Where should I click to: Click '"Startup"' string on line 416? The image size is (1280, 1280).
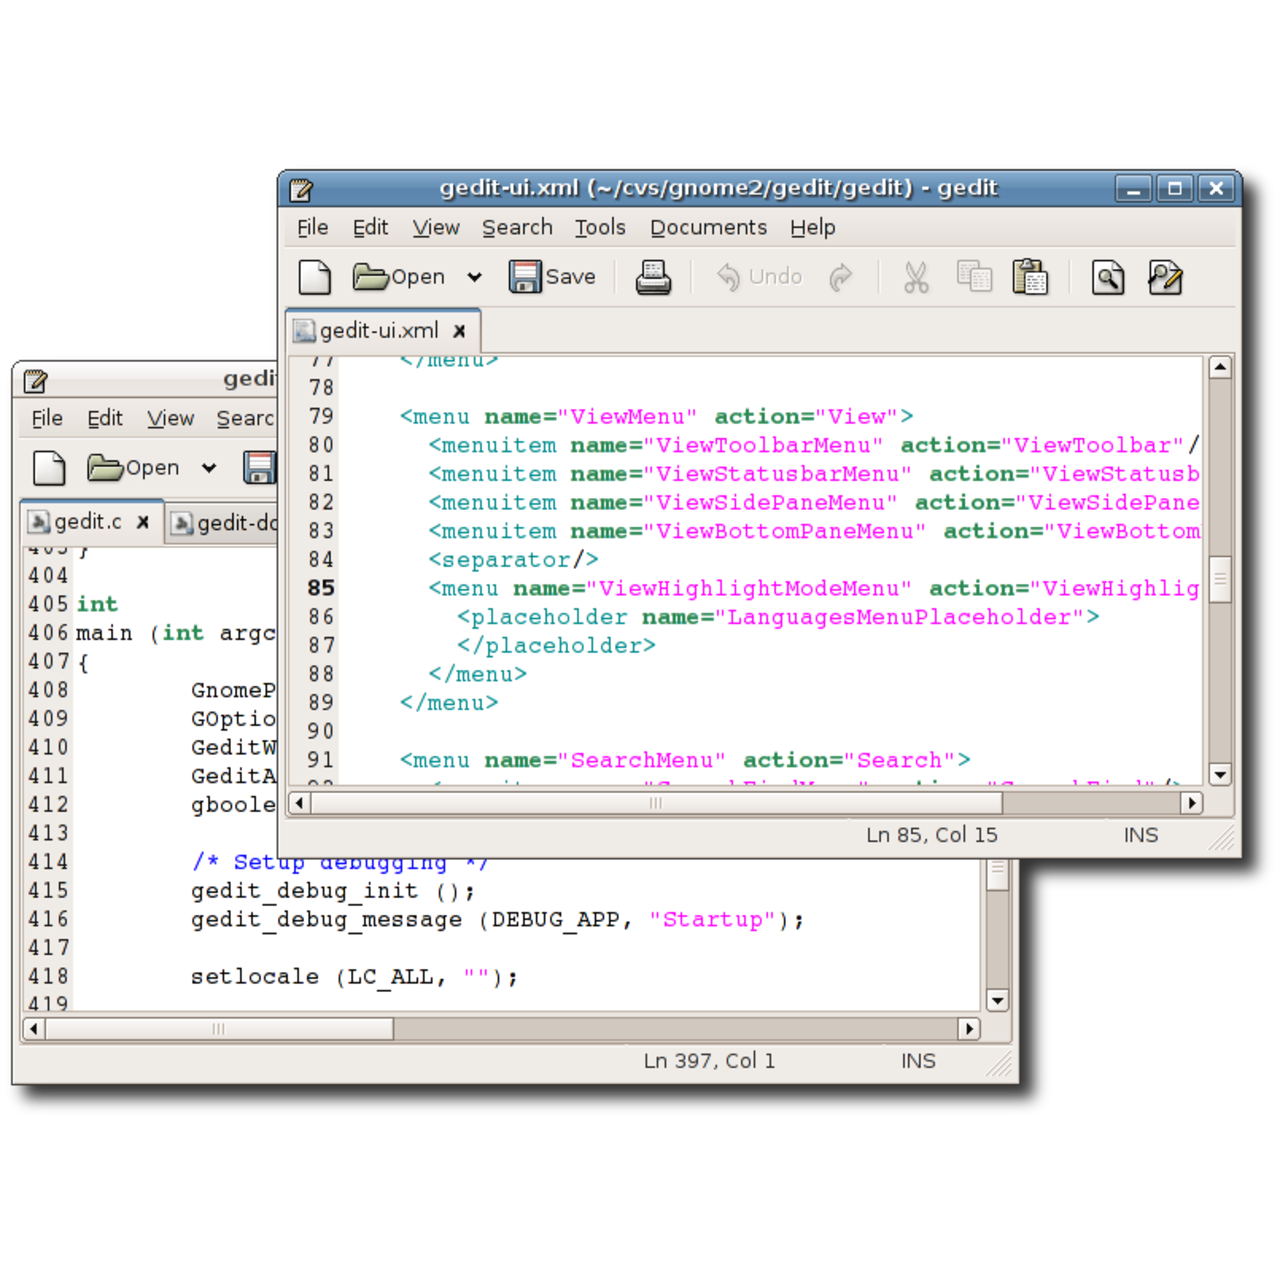tap(713, 920)
